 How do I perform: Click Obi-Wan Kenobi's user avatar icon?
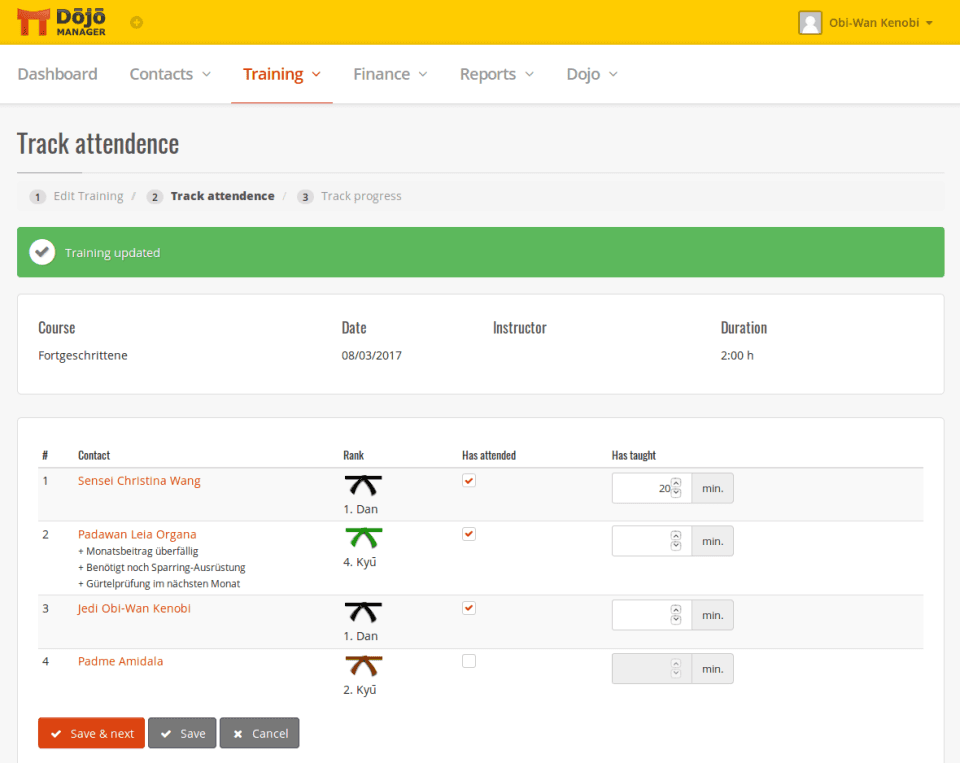click(x=810, y=23)
